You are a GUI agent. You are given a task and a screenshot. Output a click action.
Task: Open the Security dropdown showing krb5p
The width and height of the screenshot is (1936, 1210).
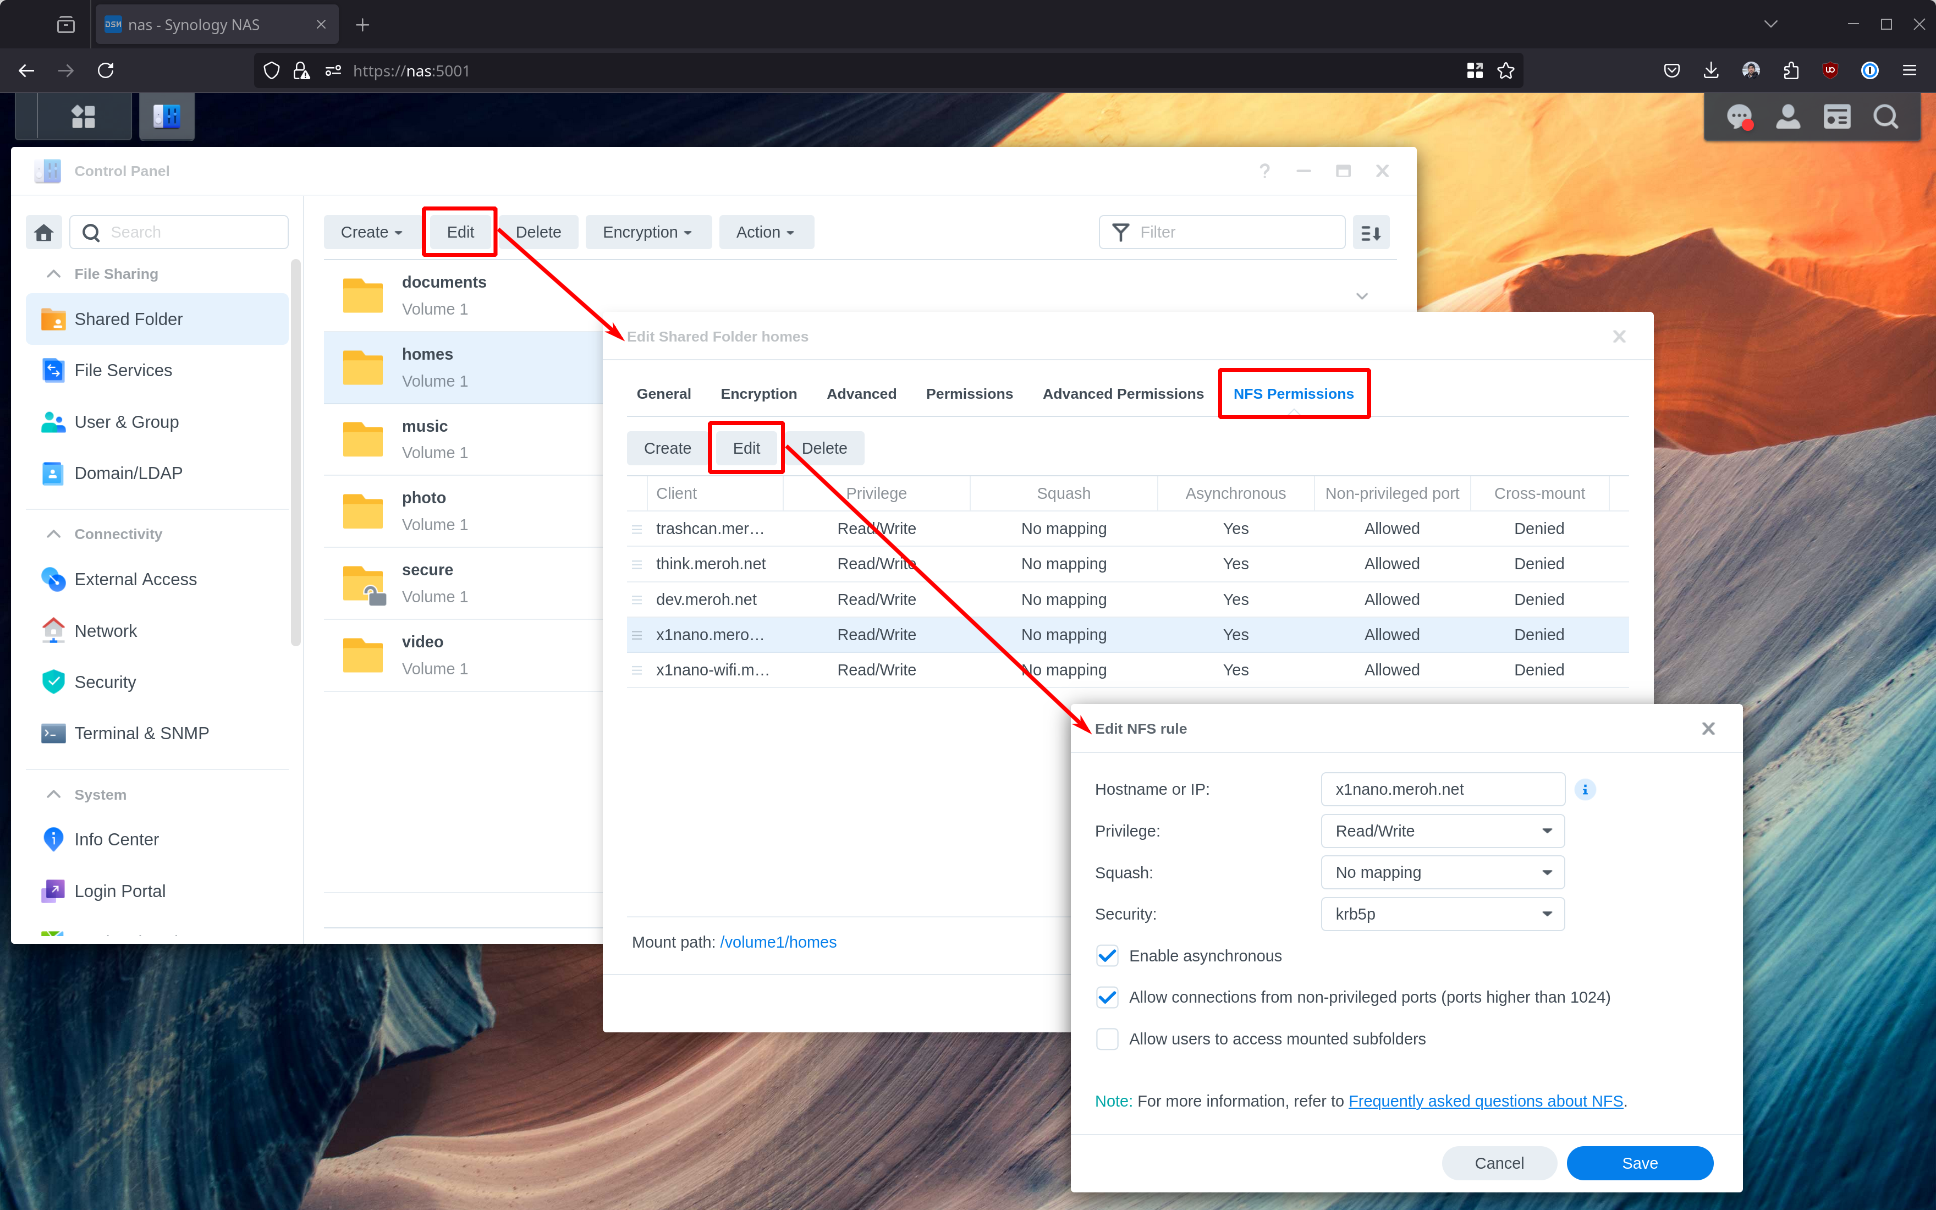[x=1442, y=913]
